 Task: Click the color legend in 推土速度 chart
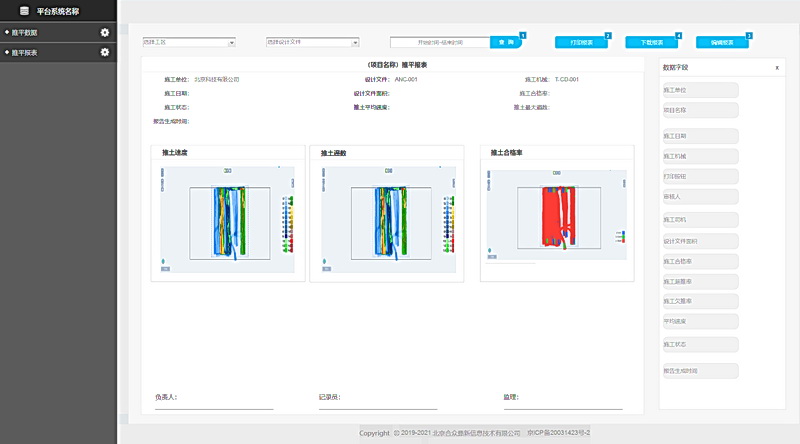[x=287, y=221]
